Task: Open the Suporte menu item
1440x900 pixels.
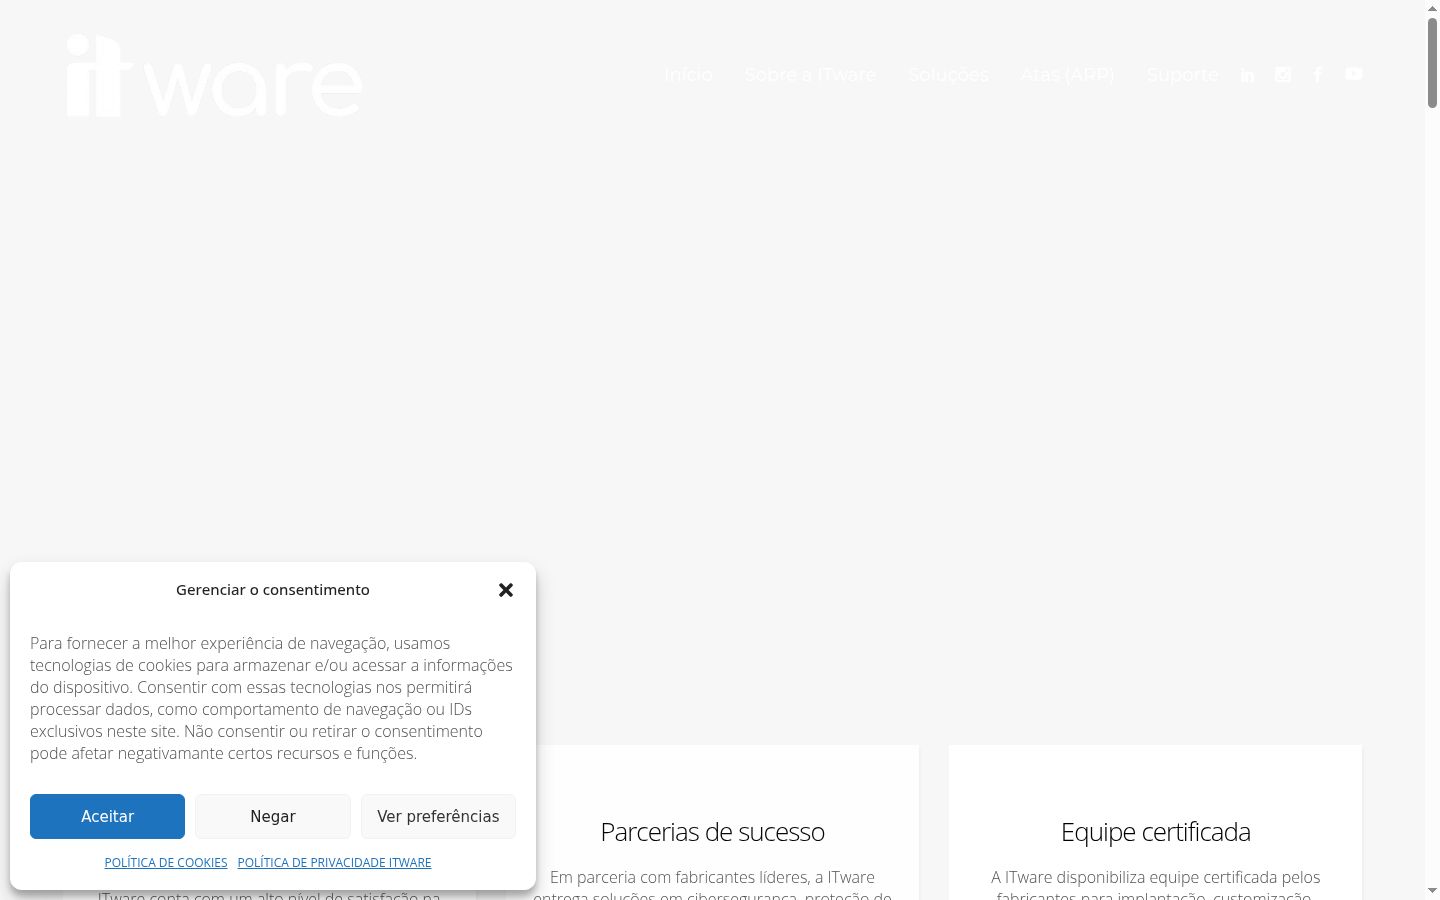Action: (1182, 75)
